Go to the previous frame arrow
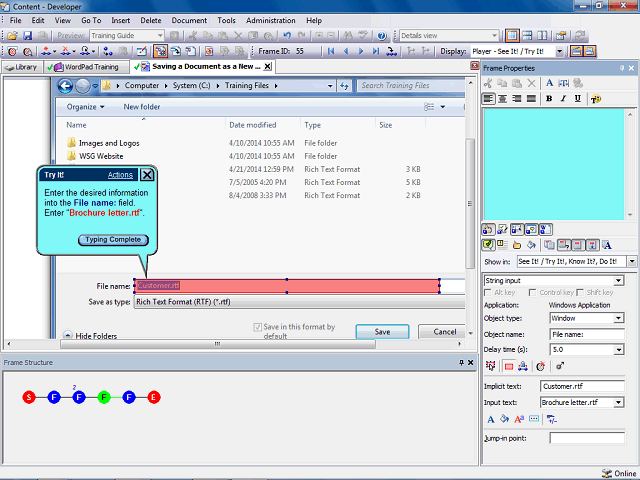The image size is (640, 480). tap(346, 51)
